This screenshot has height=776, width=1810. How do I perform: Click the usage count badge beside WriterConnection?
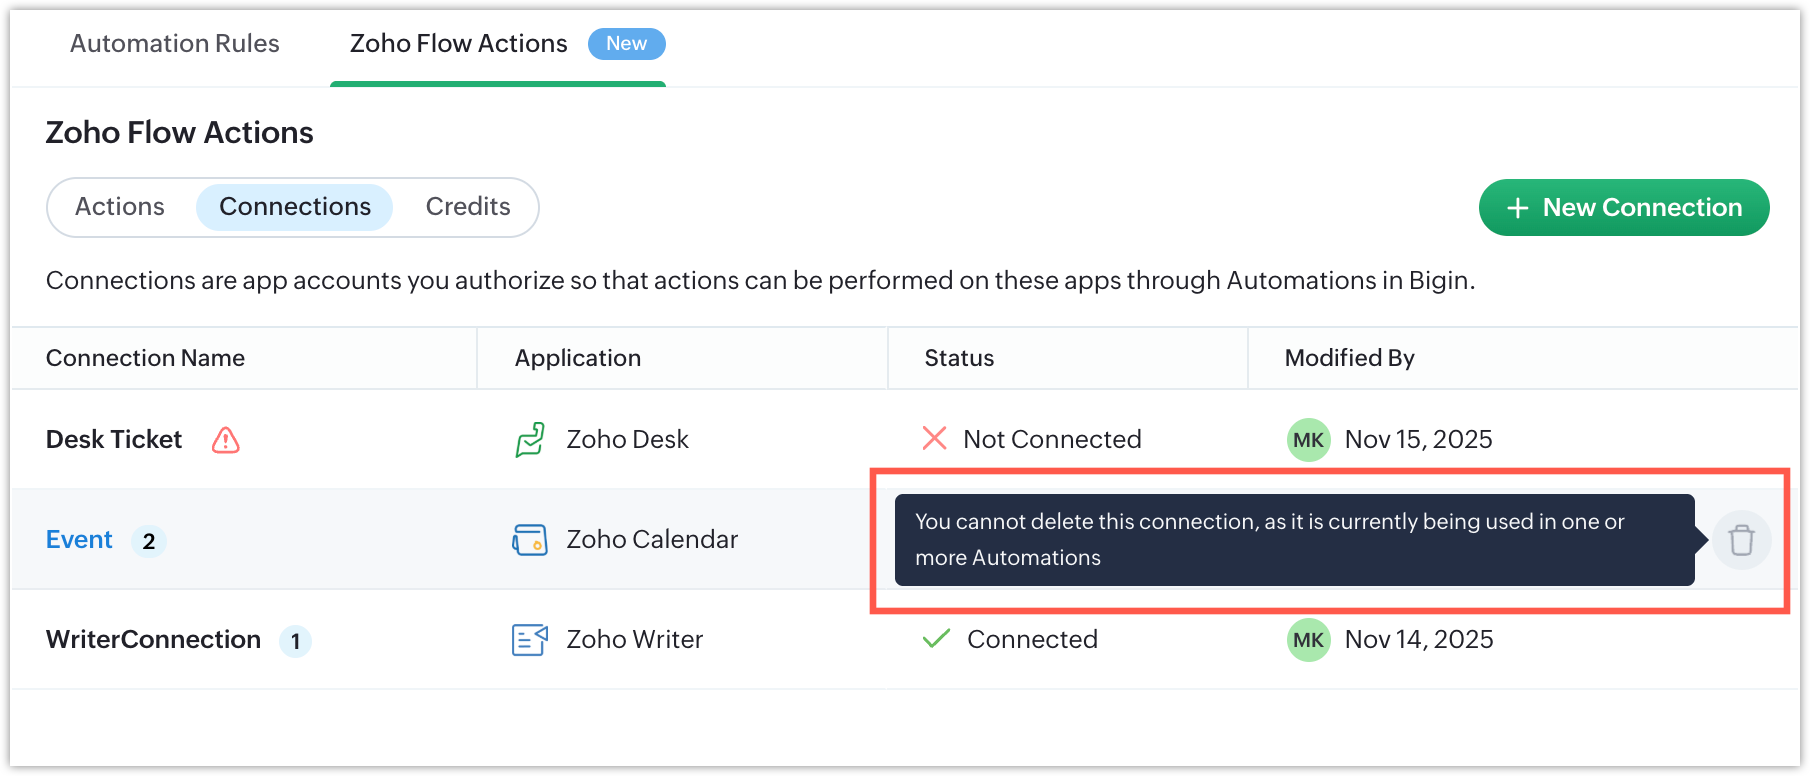click(x=295, y=641)
